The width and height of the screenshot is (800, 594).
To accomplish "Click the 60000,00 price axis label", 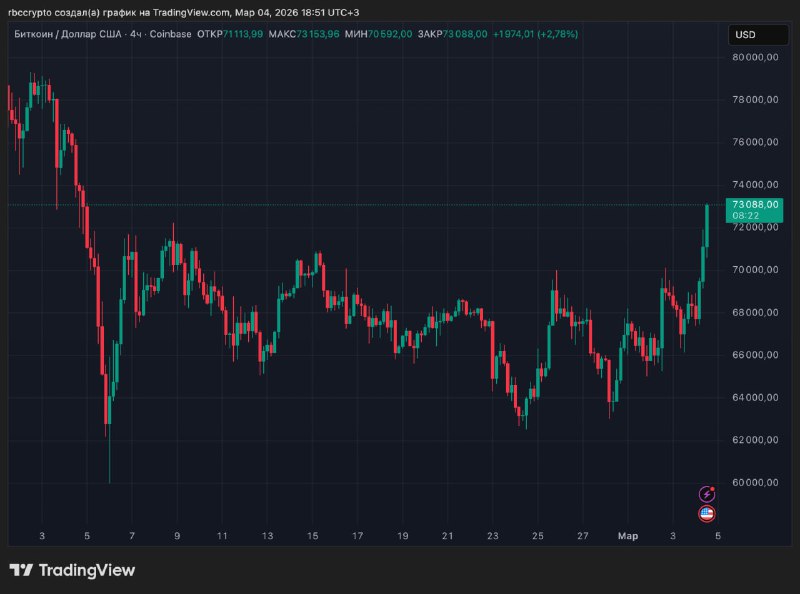I will tap(755, 483).
